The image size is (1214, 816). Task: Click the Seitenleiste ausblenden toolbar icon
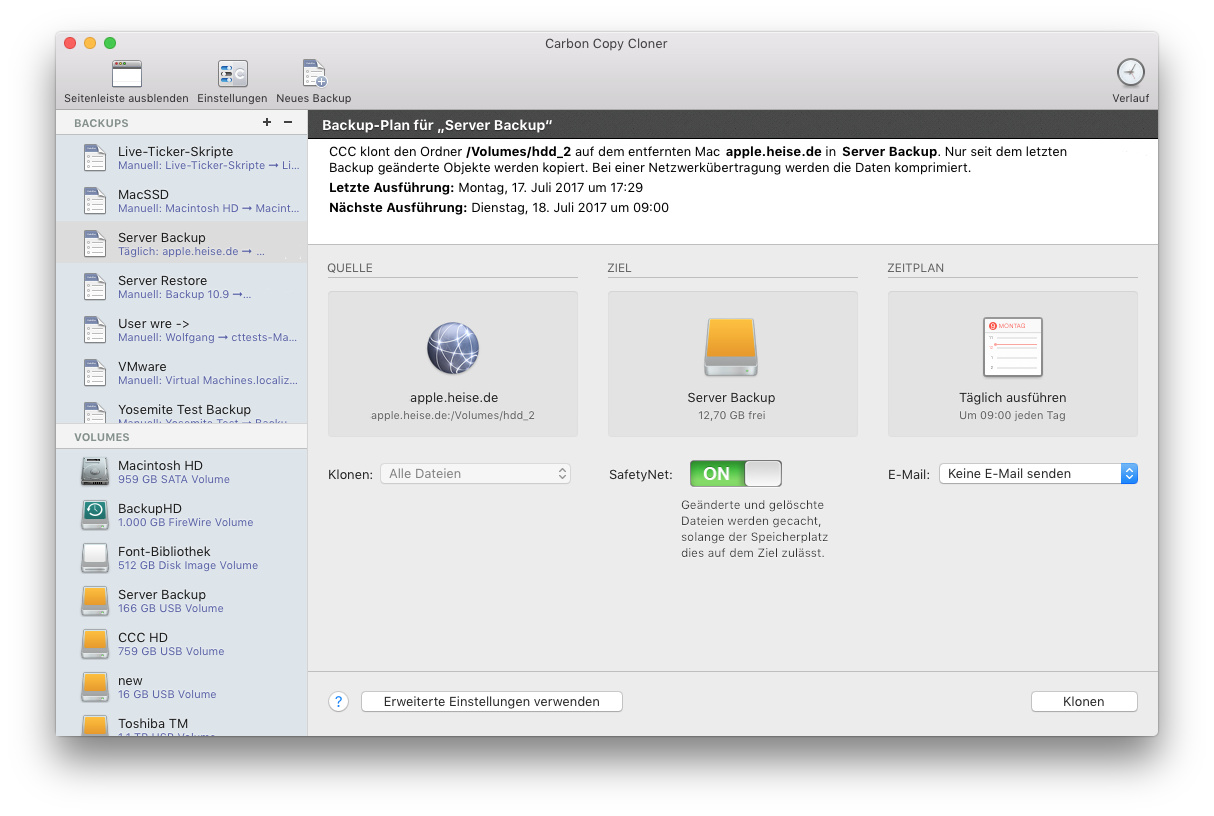pyautogui.click(x=126, y=74)
